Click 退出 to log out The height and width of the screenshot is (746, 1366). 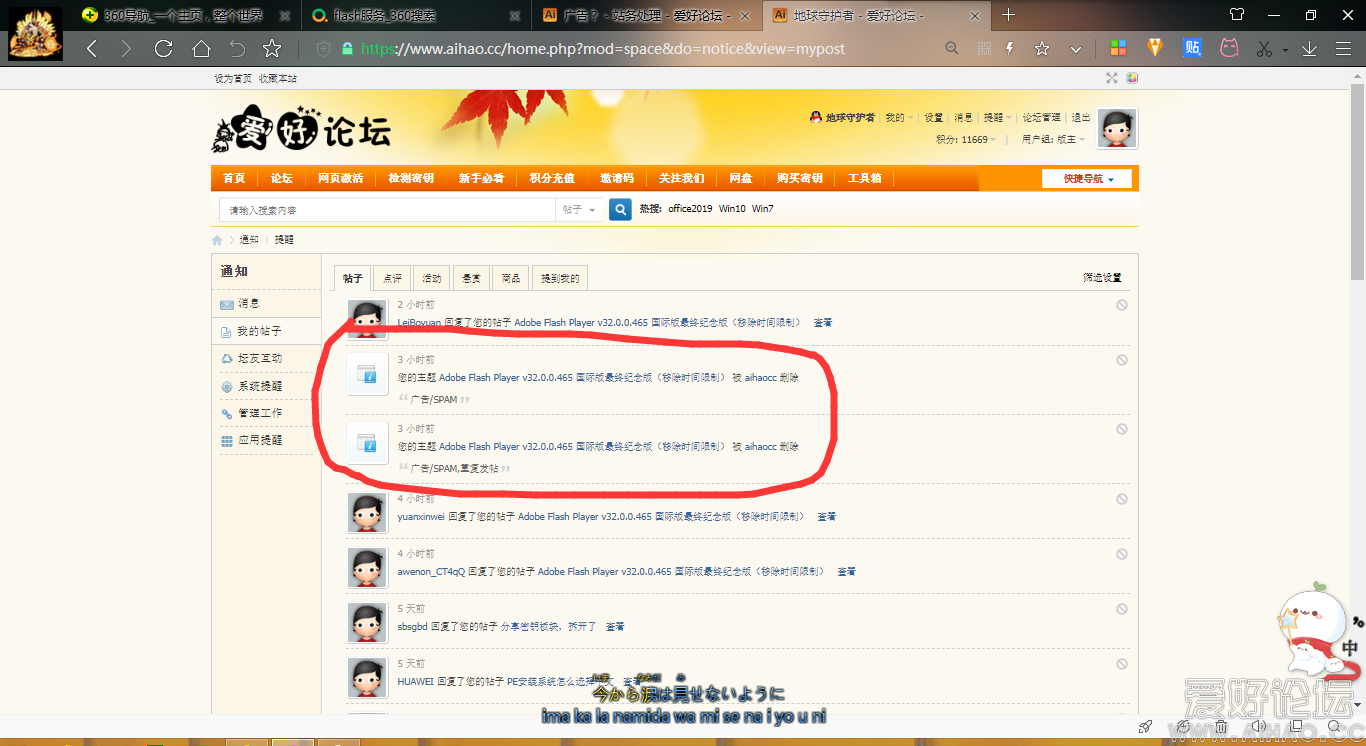[1081, 116]
